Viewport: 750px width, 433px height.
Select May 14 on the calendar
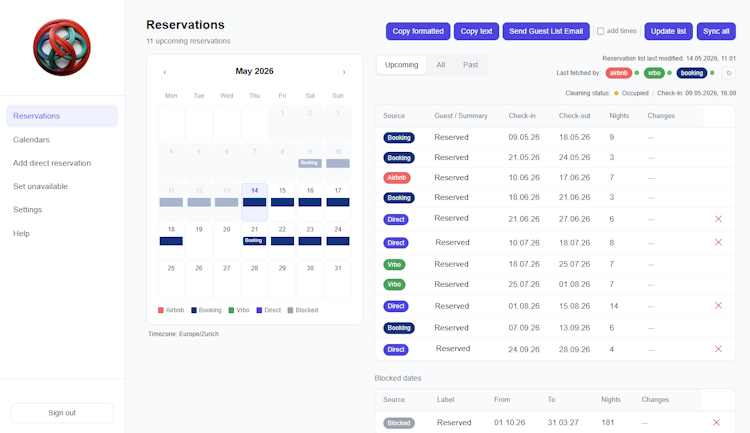coord(254,201)
